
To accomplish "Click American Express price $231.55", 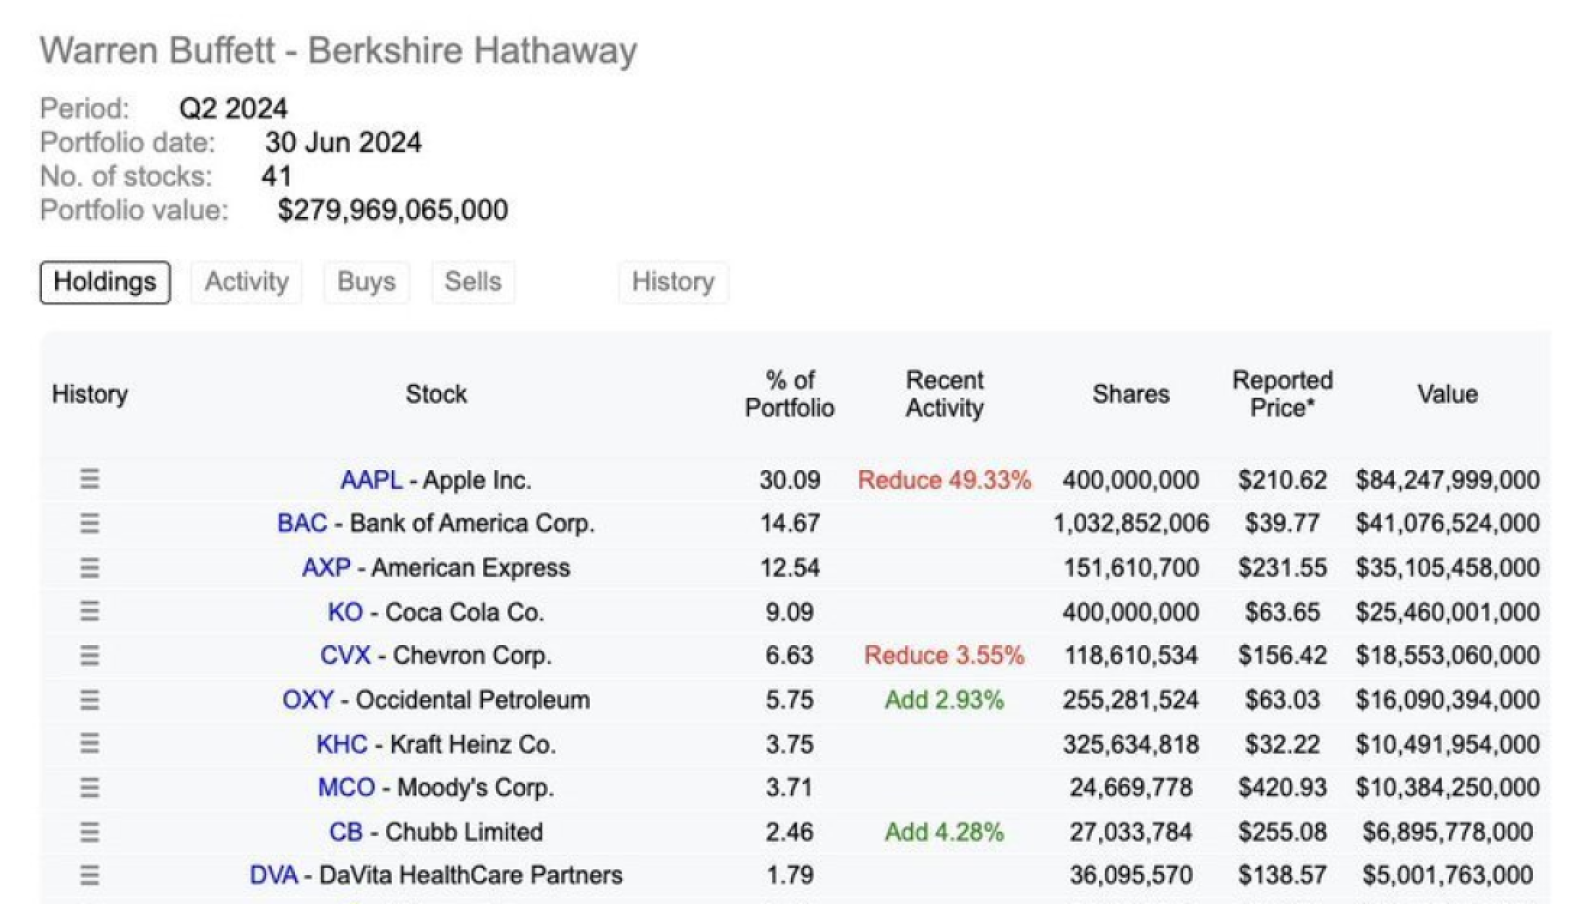I will [1282, 568].
